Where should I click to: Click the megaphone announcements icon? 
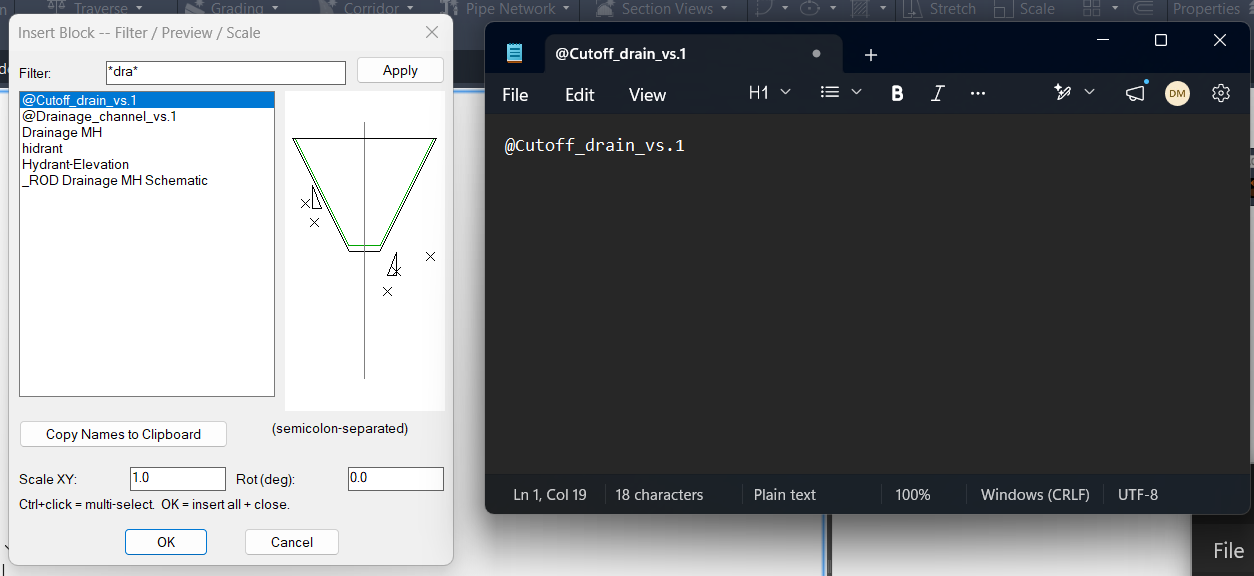[x=1135, y=93]
